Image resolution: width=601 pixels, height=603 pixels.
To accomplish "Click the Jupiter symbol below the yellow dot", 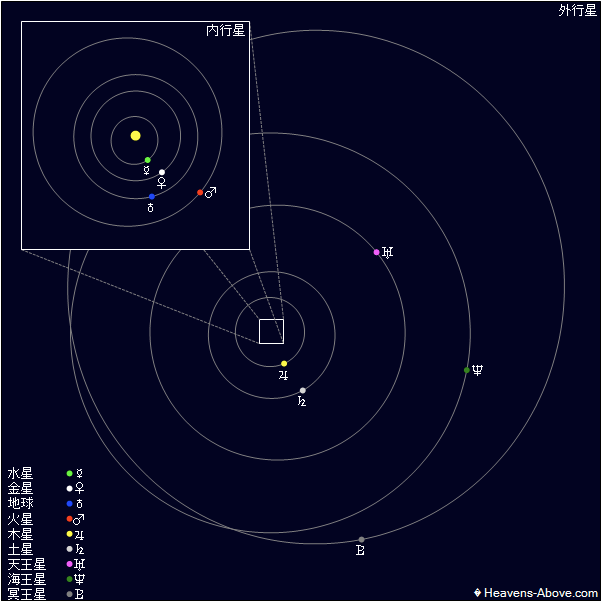I will pos(283,375).
